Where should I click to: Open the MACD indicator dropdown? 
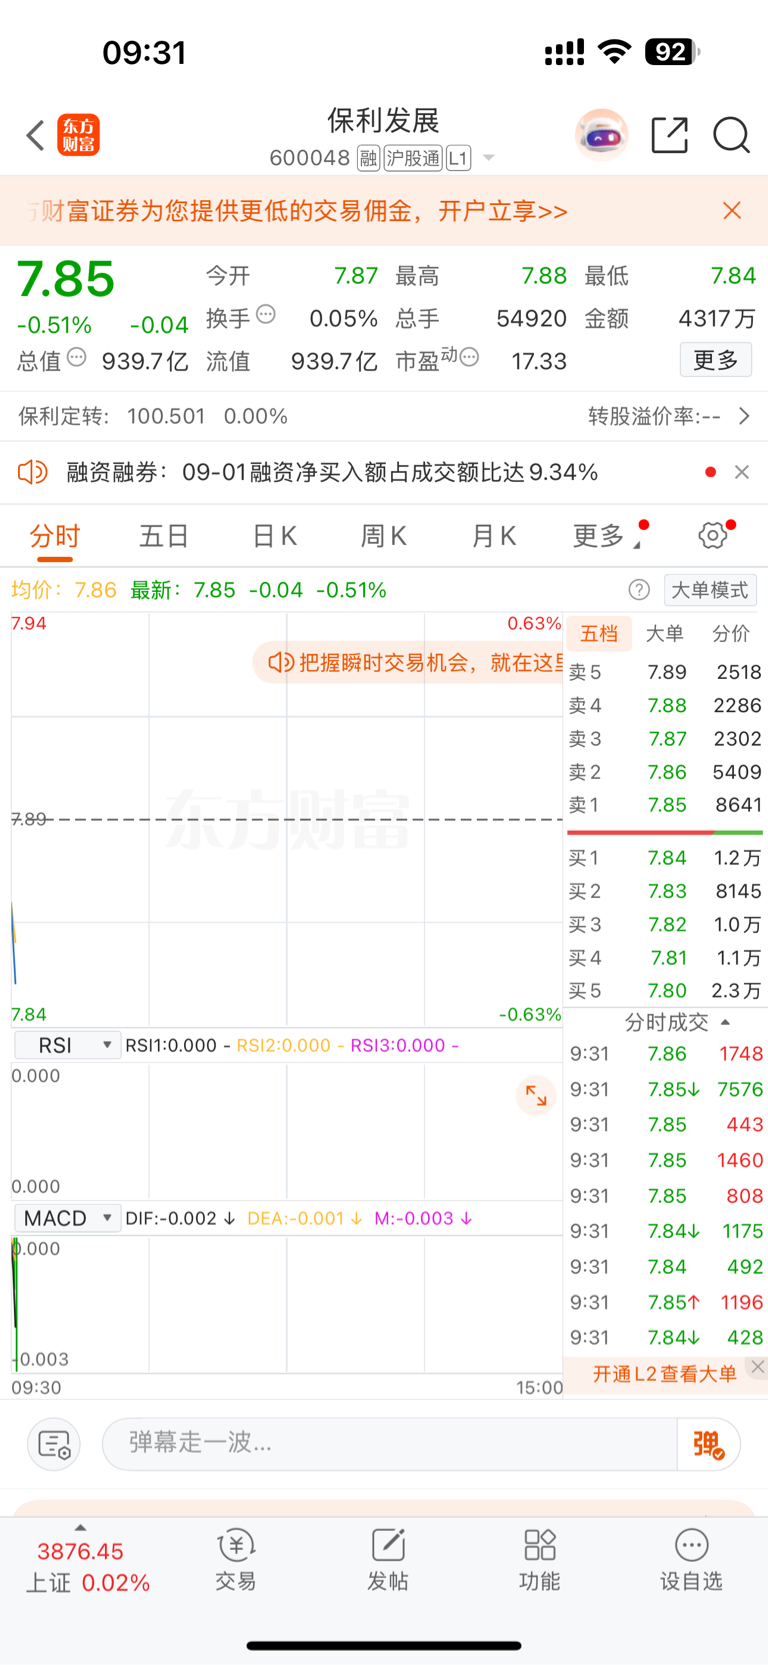click(67, 1218)
